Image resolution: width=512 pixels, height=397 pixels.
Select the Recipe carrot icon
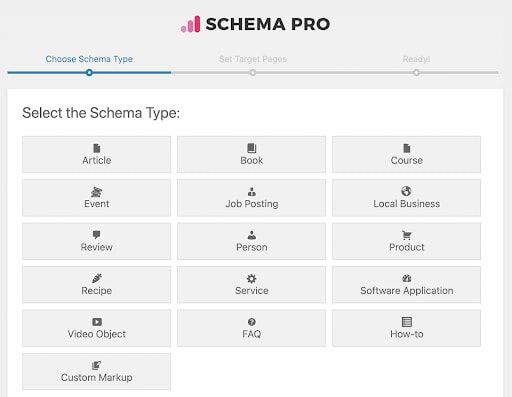[x=97, y=278]
